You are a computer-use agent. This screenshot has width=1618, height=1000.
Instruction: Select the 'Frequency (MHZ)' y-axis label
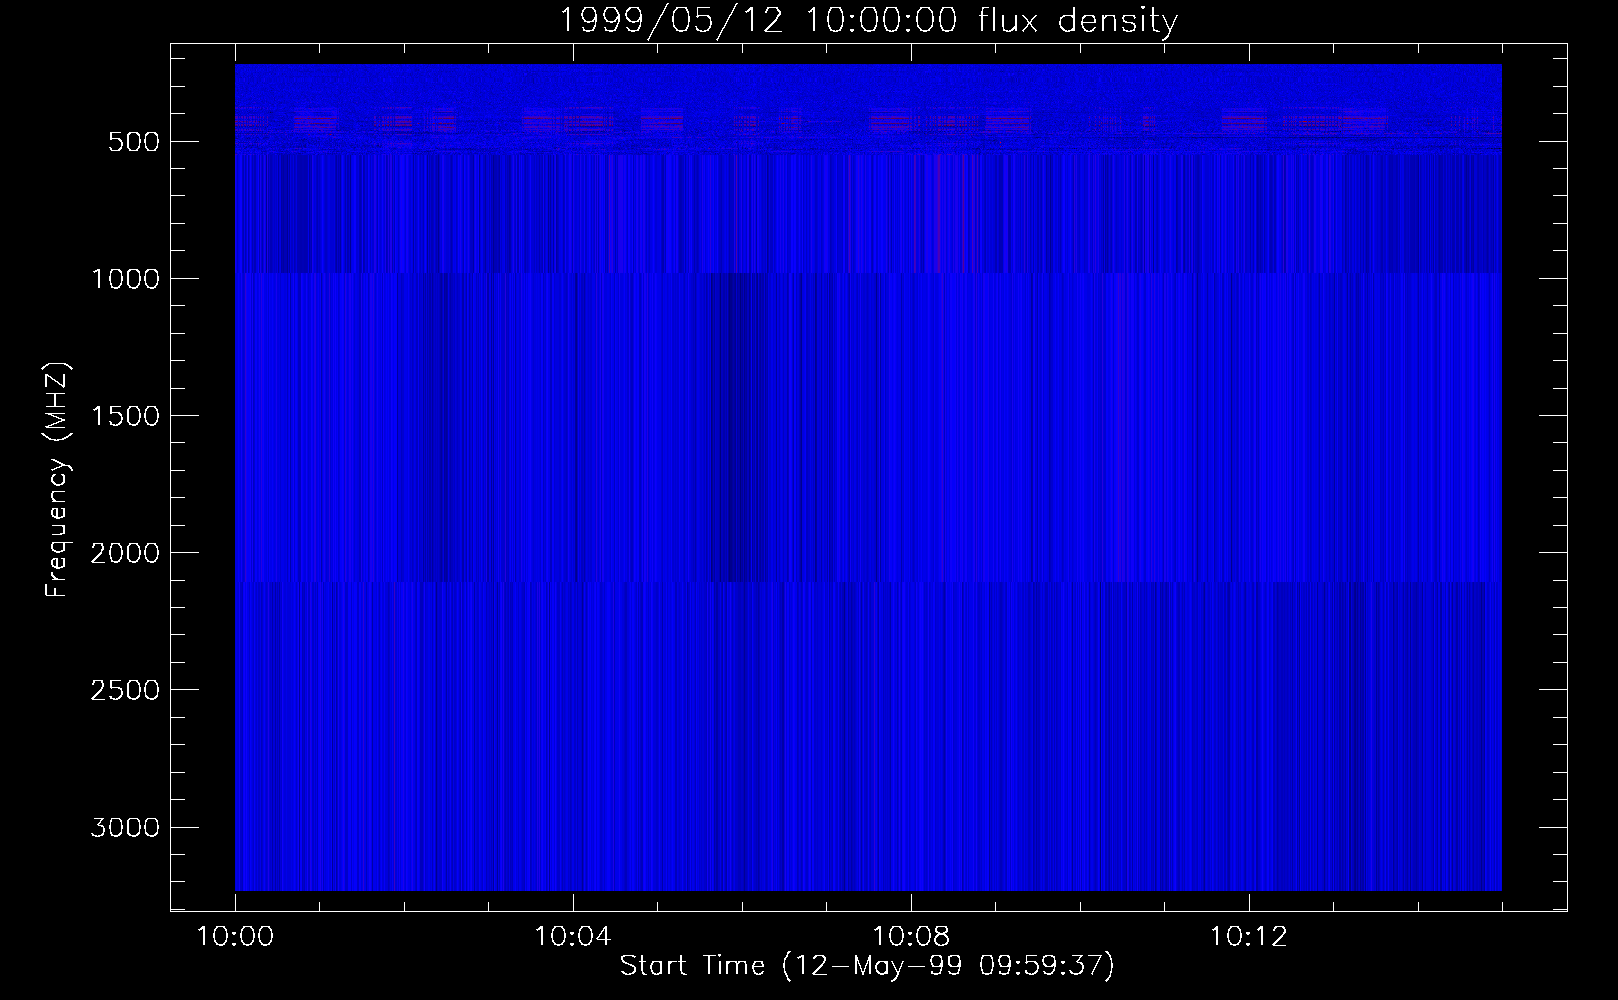[57, 479]
